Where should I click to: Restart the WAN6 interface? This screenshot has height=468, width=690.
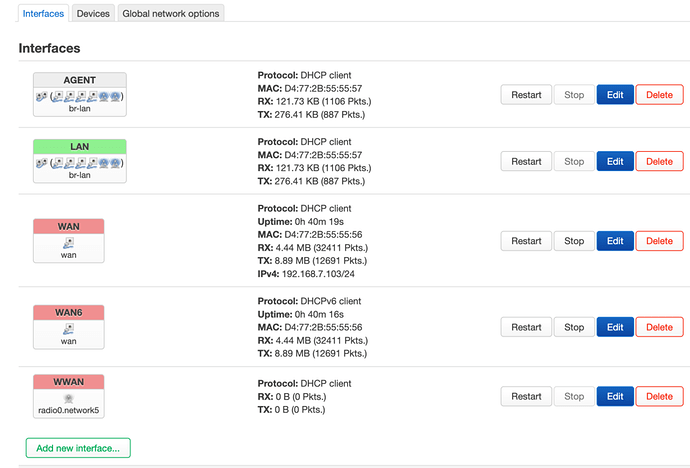pos(526,327)
